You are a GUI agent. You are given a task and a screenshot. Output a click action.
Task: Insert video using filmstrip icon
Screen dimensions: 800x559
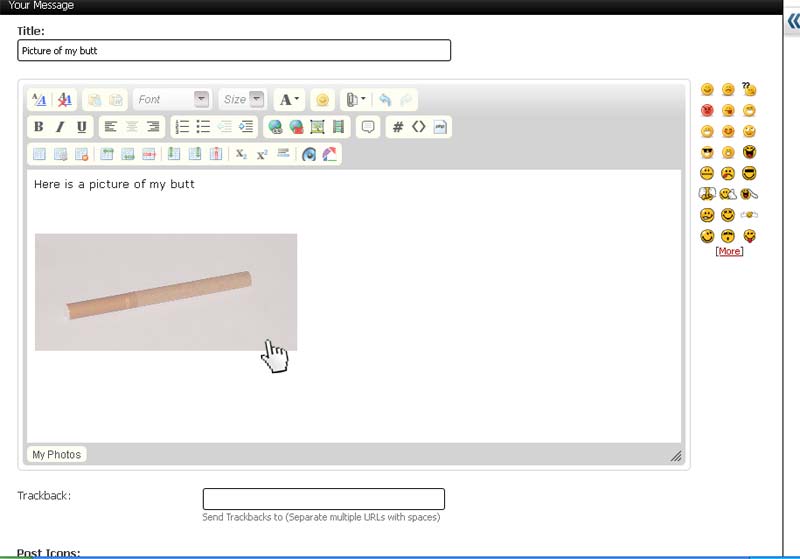click(338, 127)
